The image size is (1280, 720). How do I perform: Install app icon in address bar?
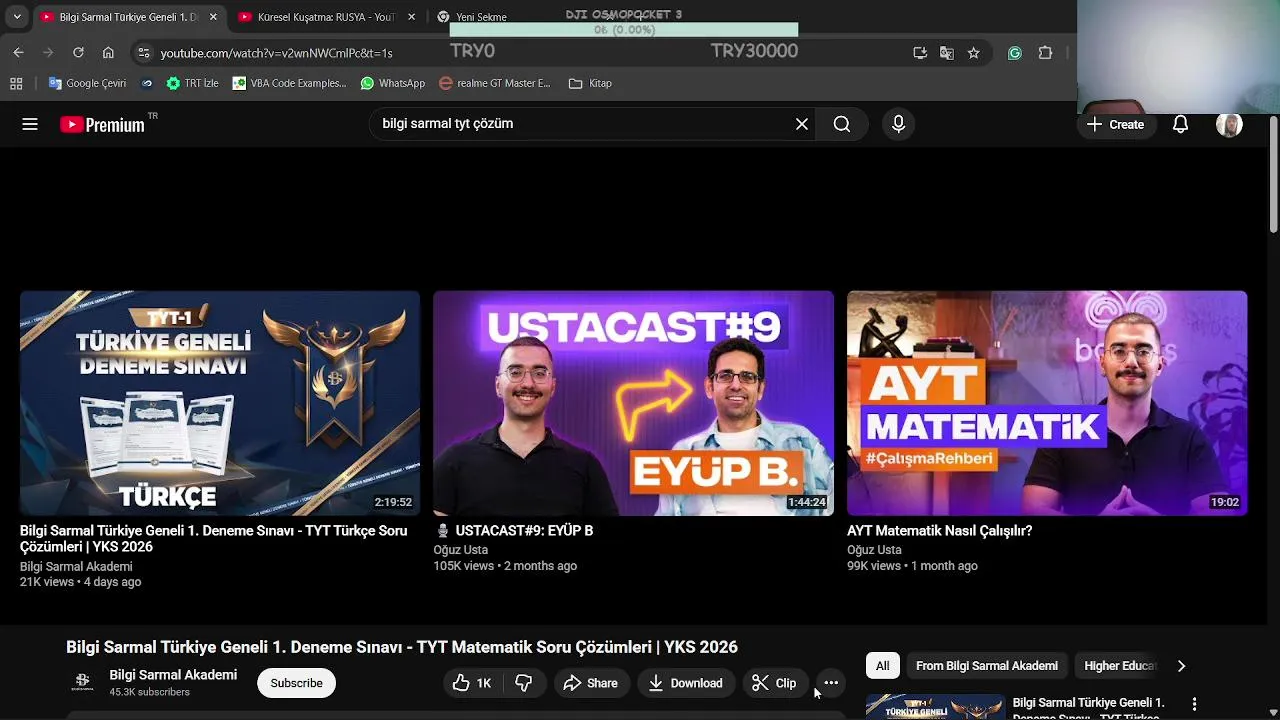click(x=920, y=53)
